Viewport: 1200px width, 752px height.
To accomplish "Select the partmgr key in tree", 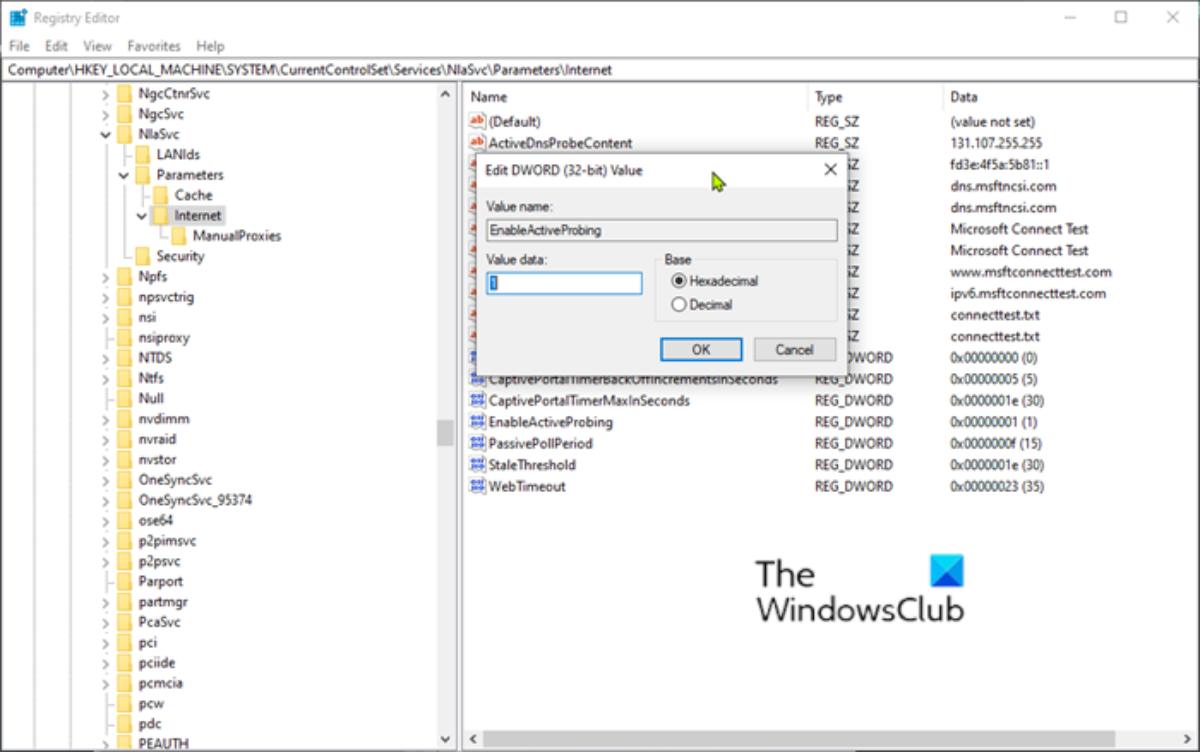I will [164, 602].
